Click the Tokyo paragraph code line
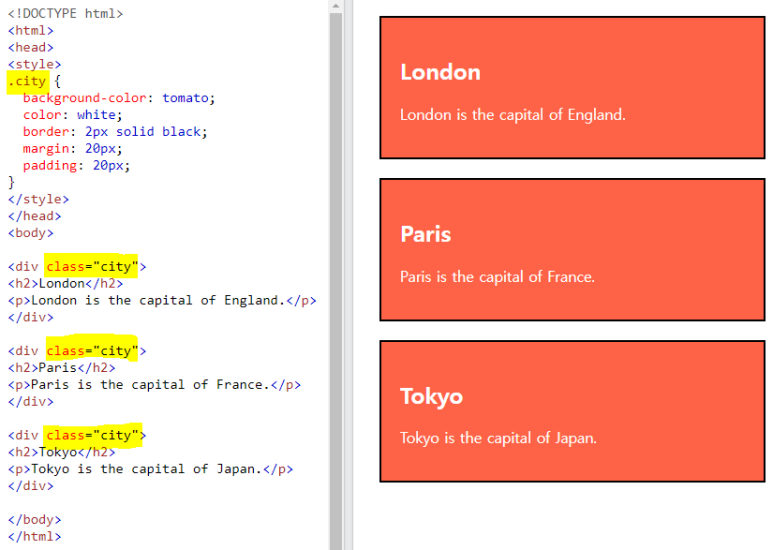 [x=150, y=469]
